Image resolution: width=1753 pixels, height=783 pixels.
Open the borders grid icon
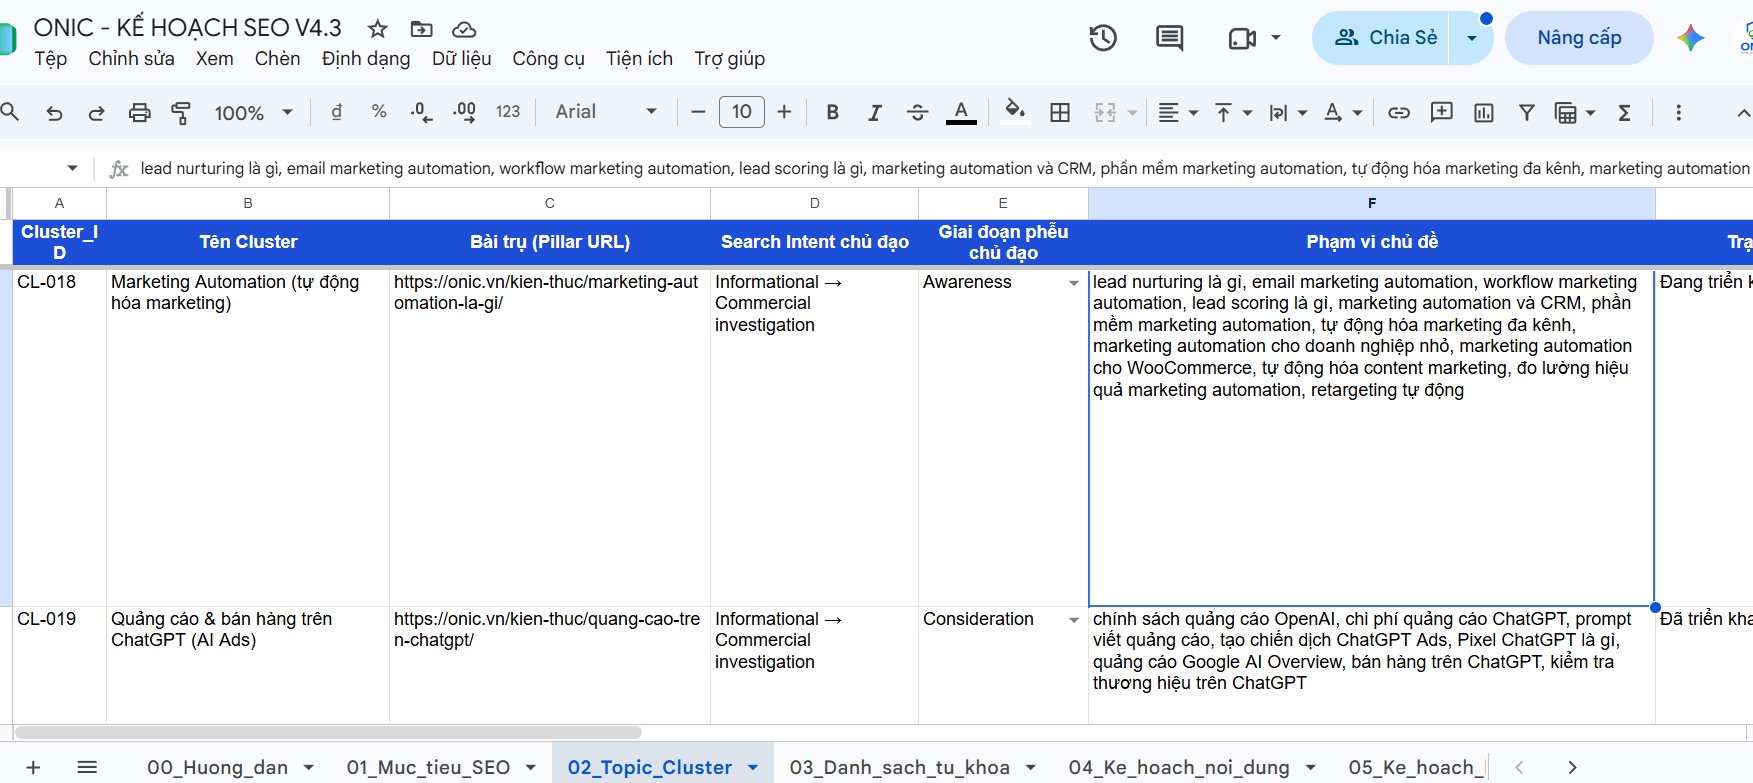(1060, 113)
